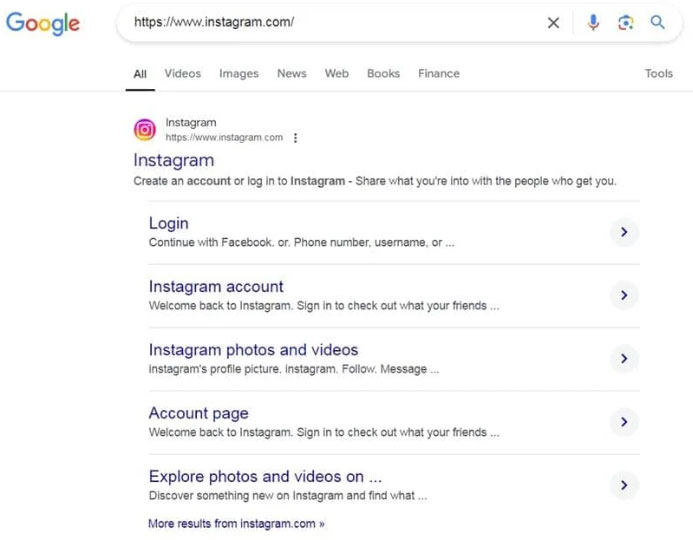Expand Instagram photos and videos chevron
Viewport: 693px width, 540px height.
click(x=624, y=358)
